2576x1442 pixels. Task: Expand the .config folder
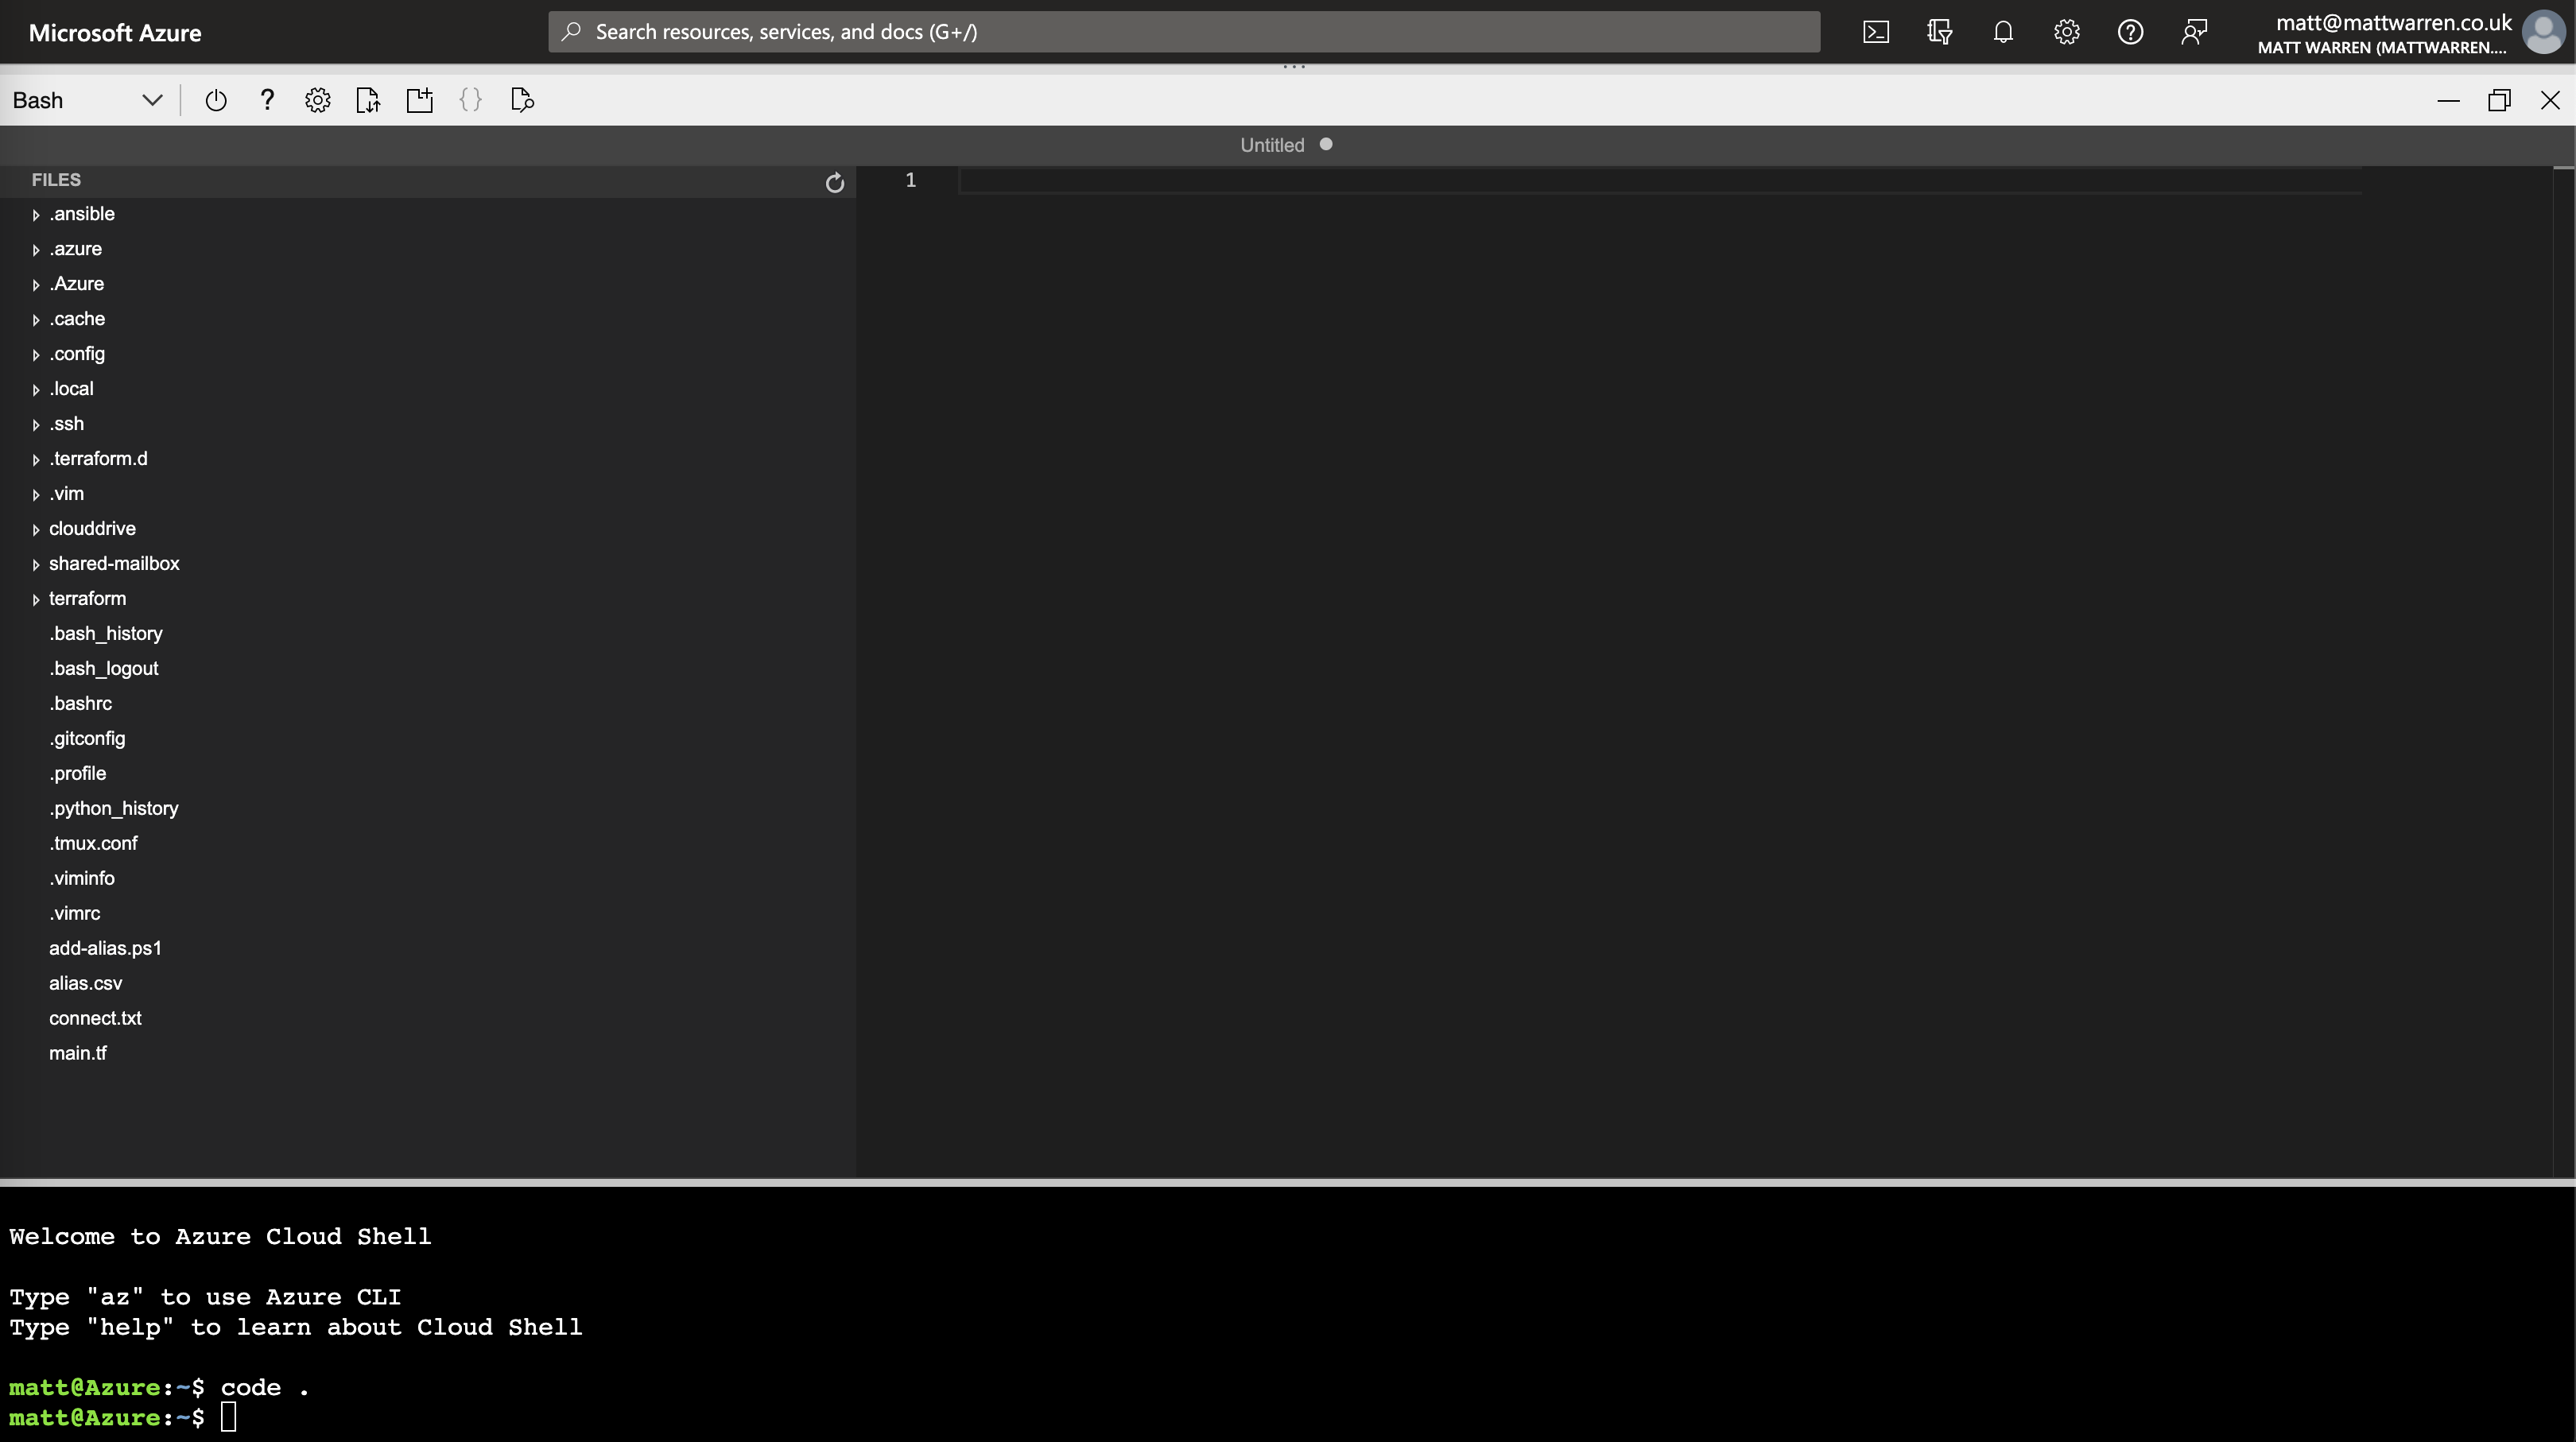point(36,355)
